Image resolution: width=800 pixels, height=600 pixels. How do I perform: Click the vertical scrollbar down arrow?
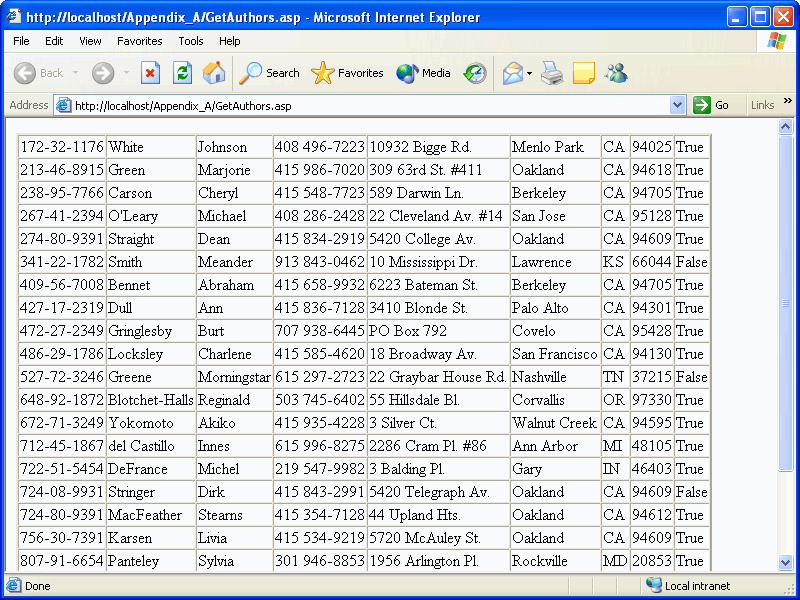click(786, 563)
